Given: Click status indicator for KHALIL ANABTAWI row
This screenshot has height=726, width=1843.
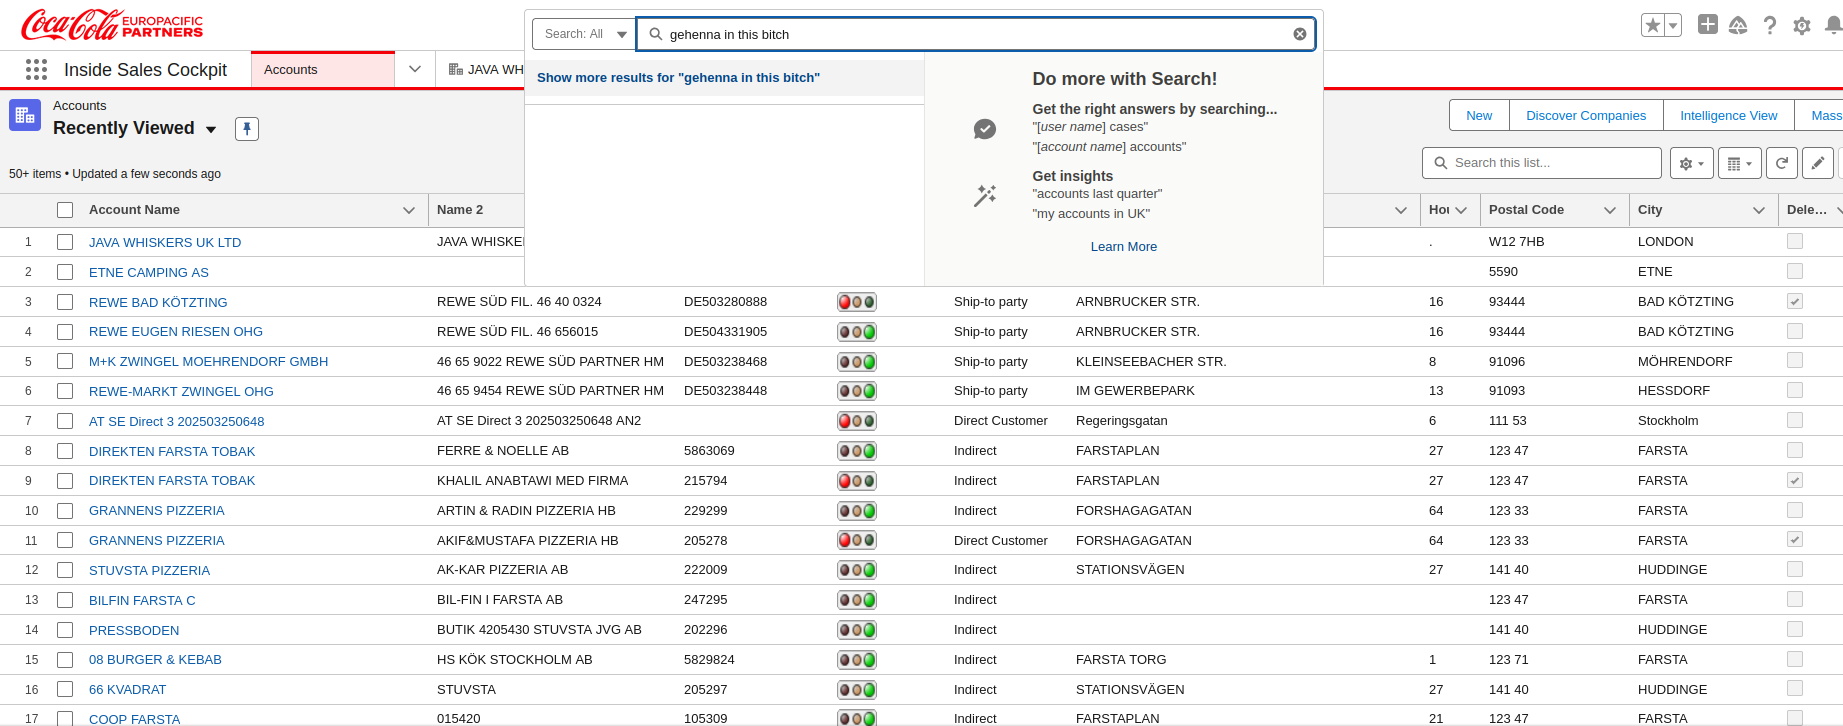Looking at the screenshot, I should pyautogui.click(x=857, y=481).
